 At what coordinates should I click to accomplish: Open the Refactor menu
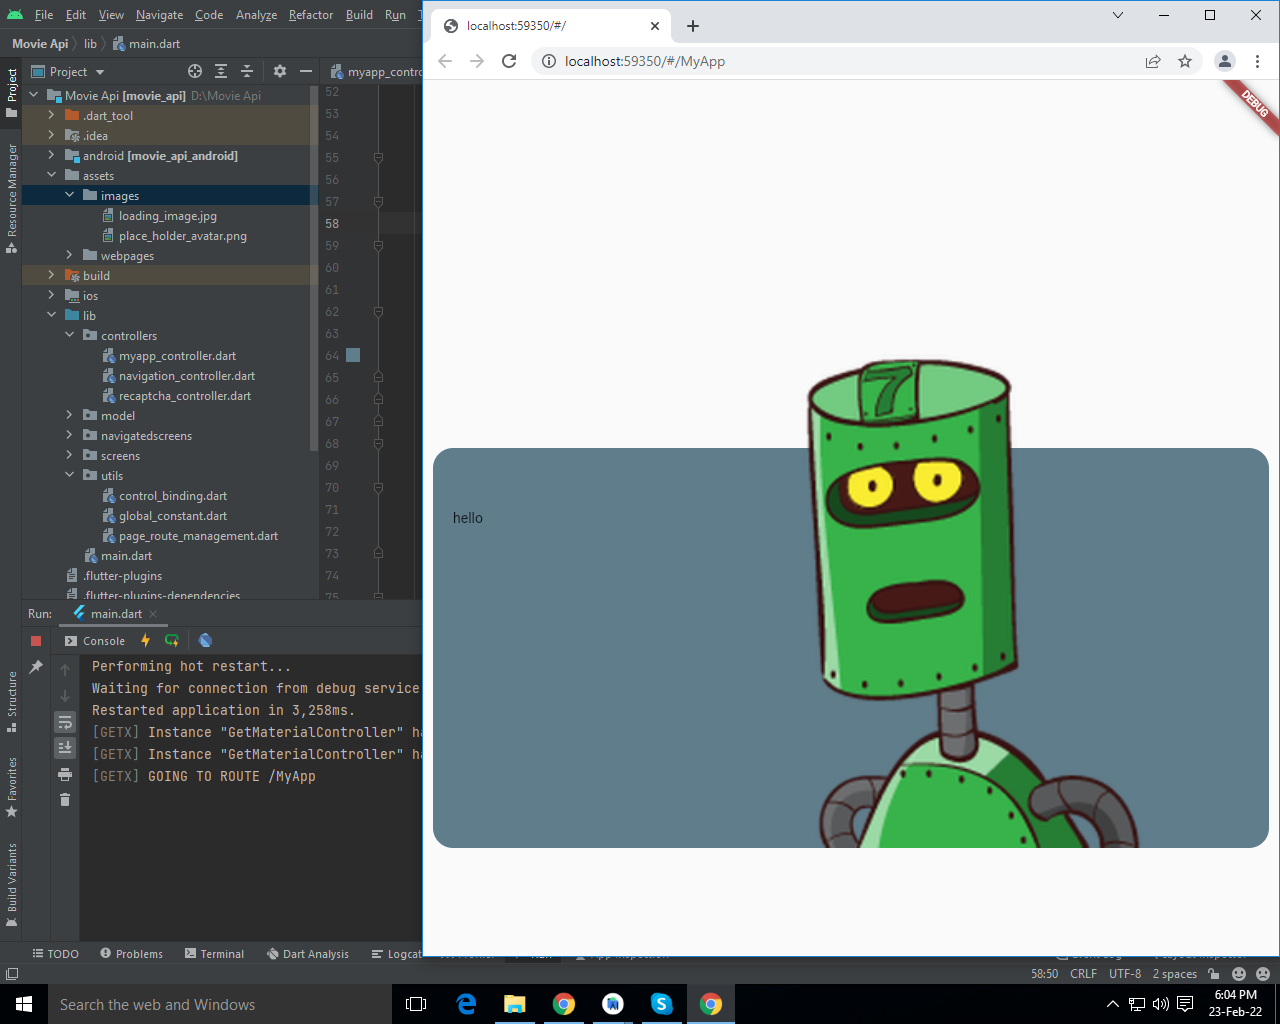click(310, 15)
